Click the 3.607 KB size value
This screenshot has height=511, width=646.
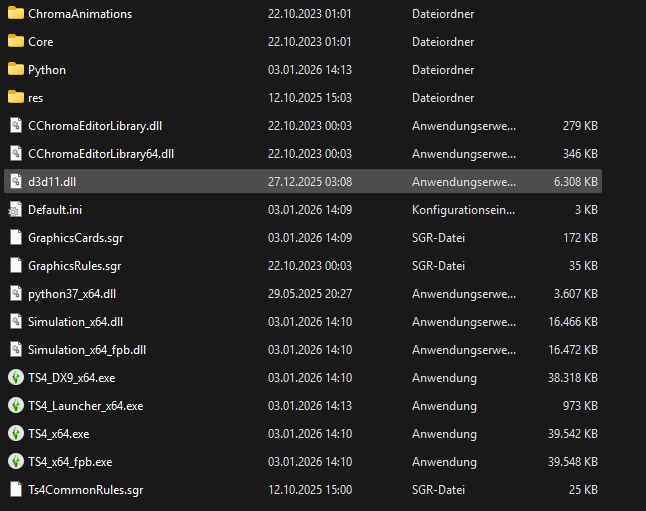point(576,294)
